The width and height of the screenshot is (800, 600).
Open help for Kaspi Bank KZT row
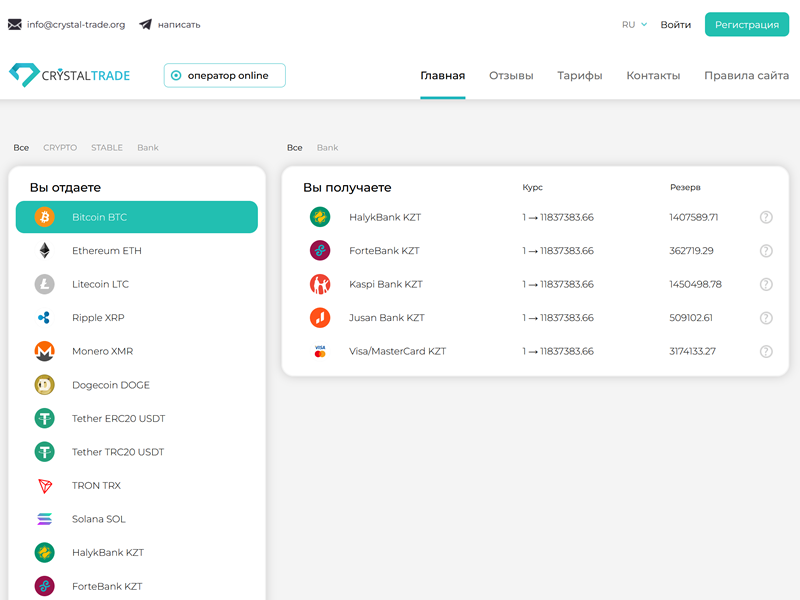tap(766, 284)
